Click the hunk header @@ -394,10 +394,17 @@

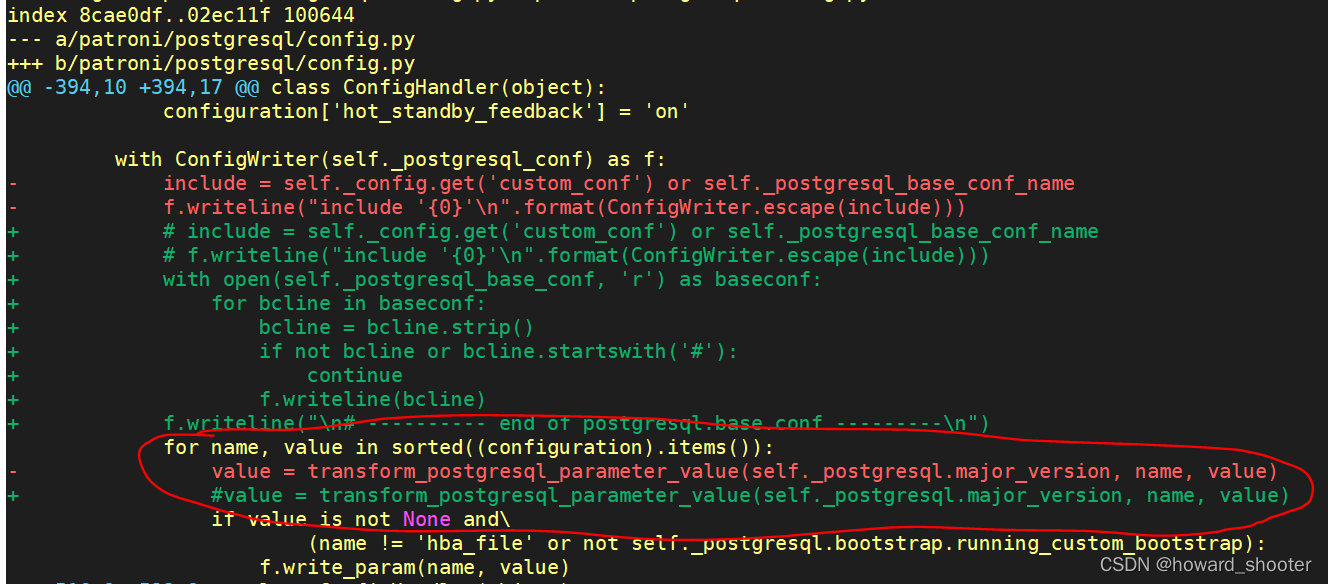[x=130, y=87]
